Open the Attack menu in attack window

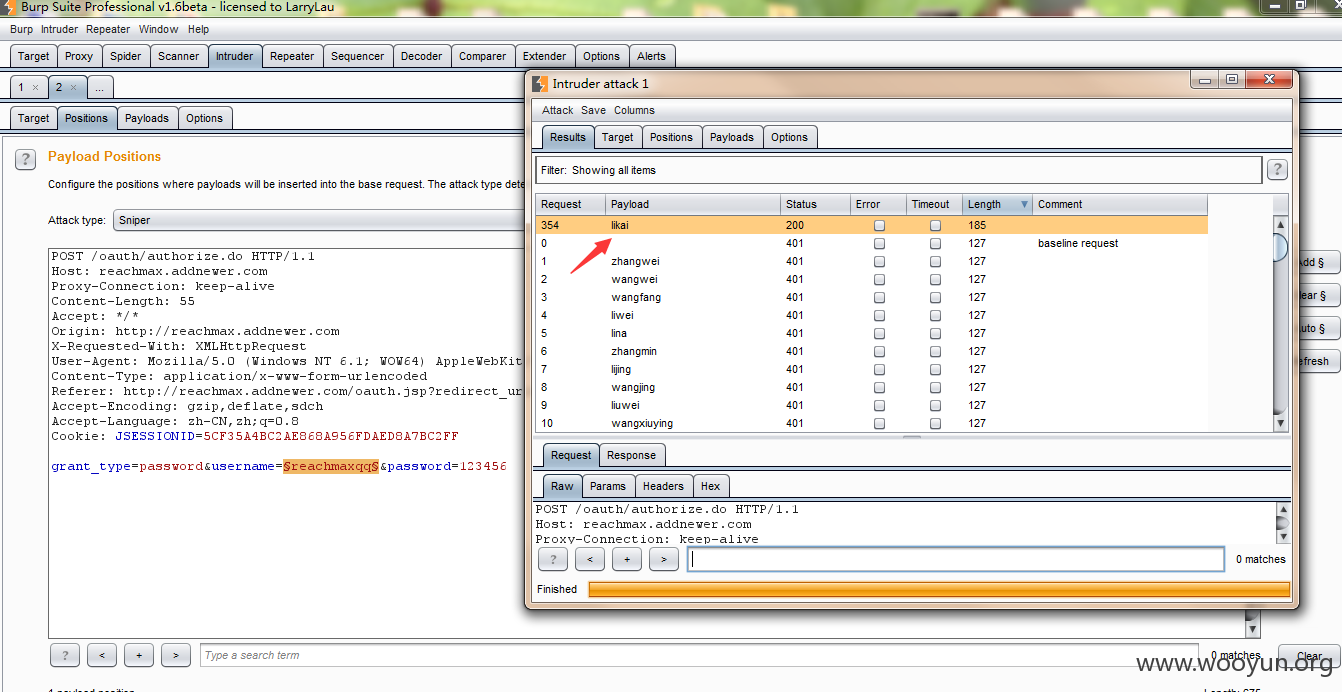pyautogui.click(x=557, y=110)
